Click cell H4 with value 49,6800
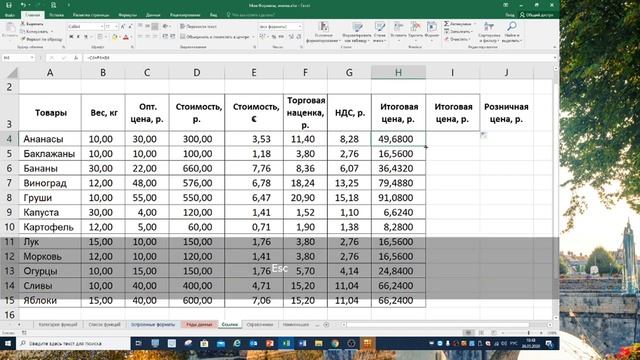The height and width of the screenshot is (360, 640). 398,139
